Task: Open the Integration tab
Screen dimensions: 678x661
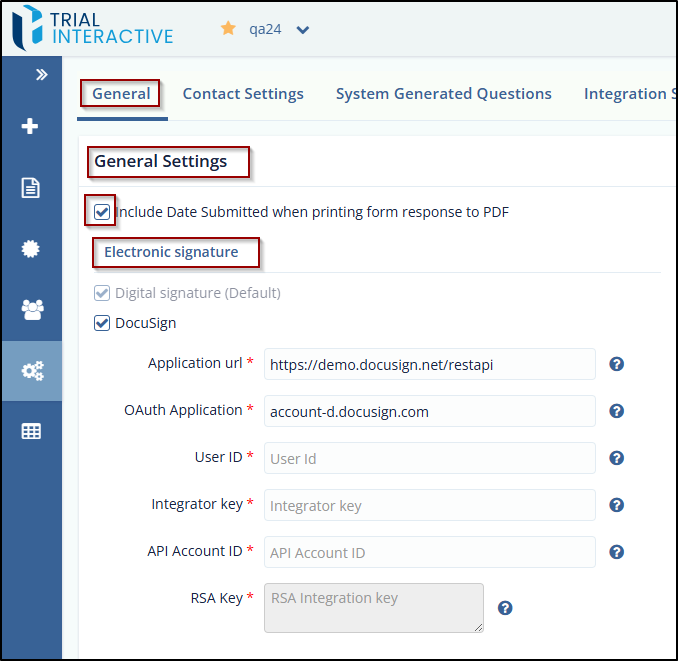Action: [630, 94]
